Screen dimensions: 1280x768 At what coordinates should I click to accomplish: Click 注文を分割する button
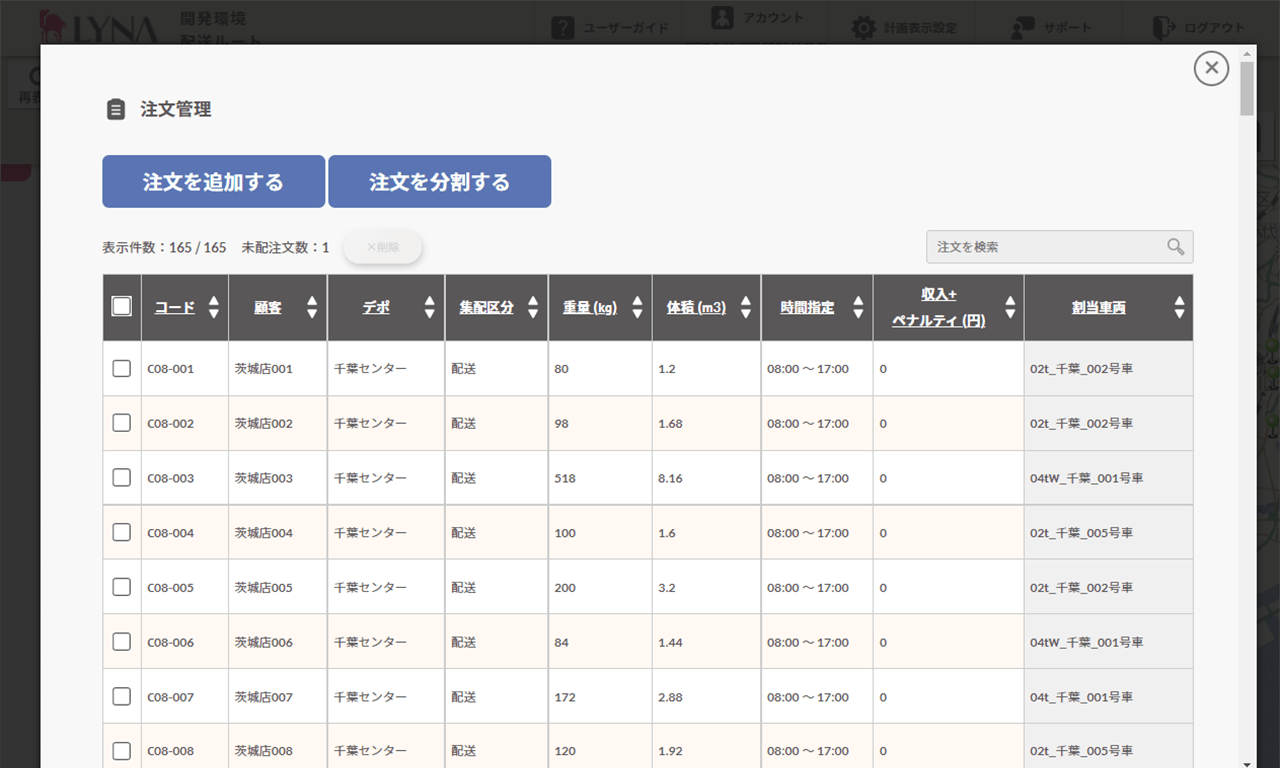pyautogui.click(x=440, y=181)
